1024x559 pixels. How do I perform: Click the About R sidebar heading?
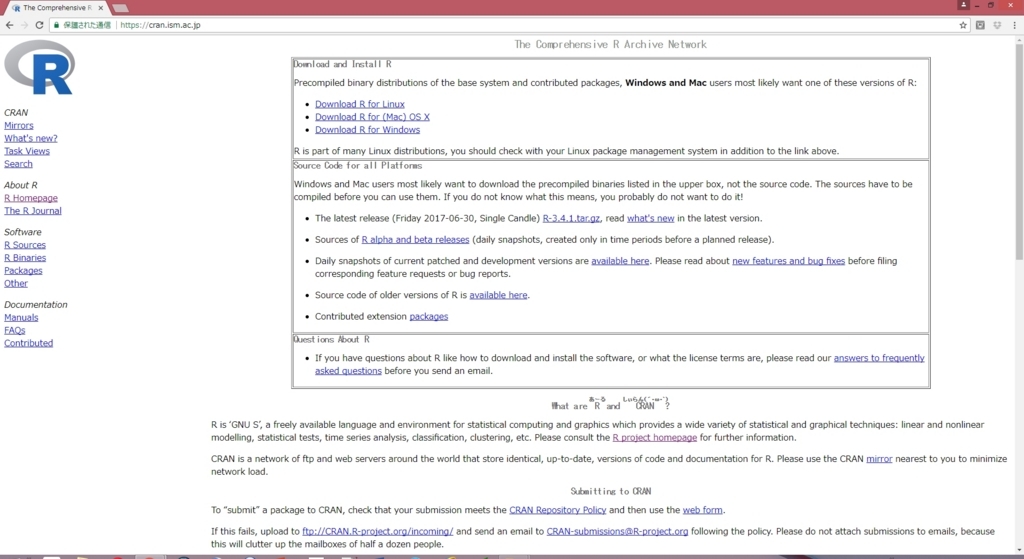(20, 185)
